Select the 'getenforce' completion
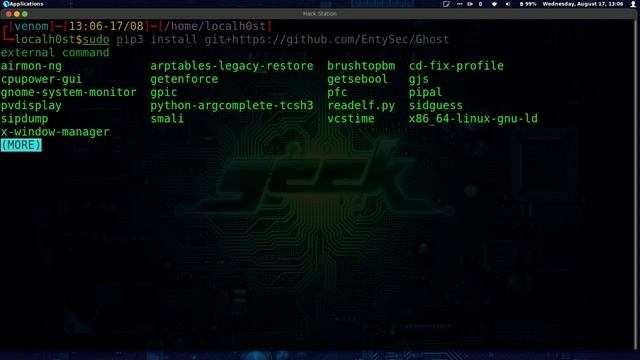 coord(184,79)
